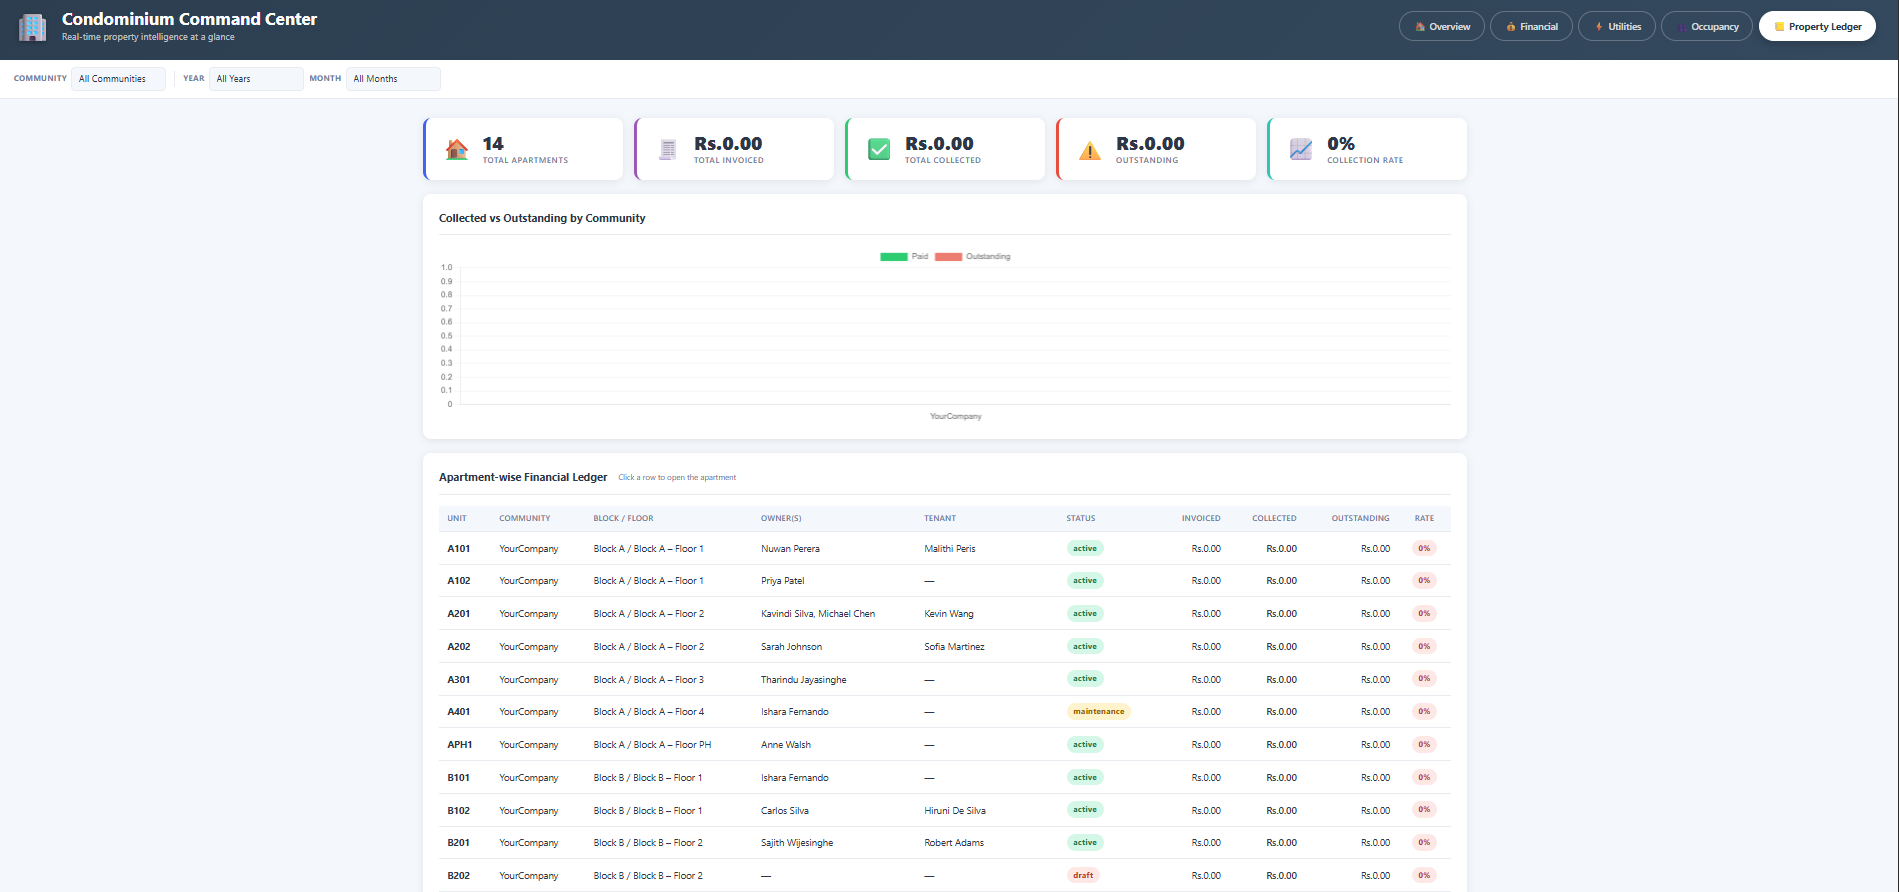Toggle the red Outstanding legend swatch
Image resolution: width=1899 pixels, height=892 pixels.
click(948, 257)
